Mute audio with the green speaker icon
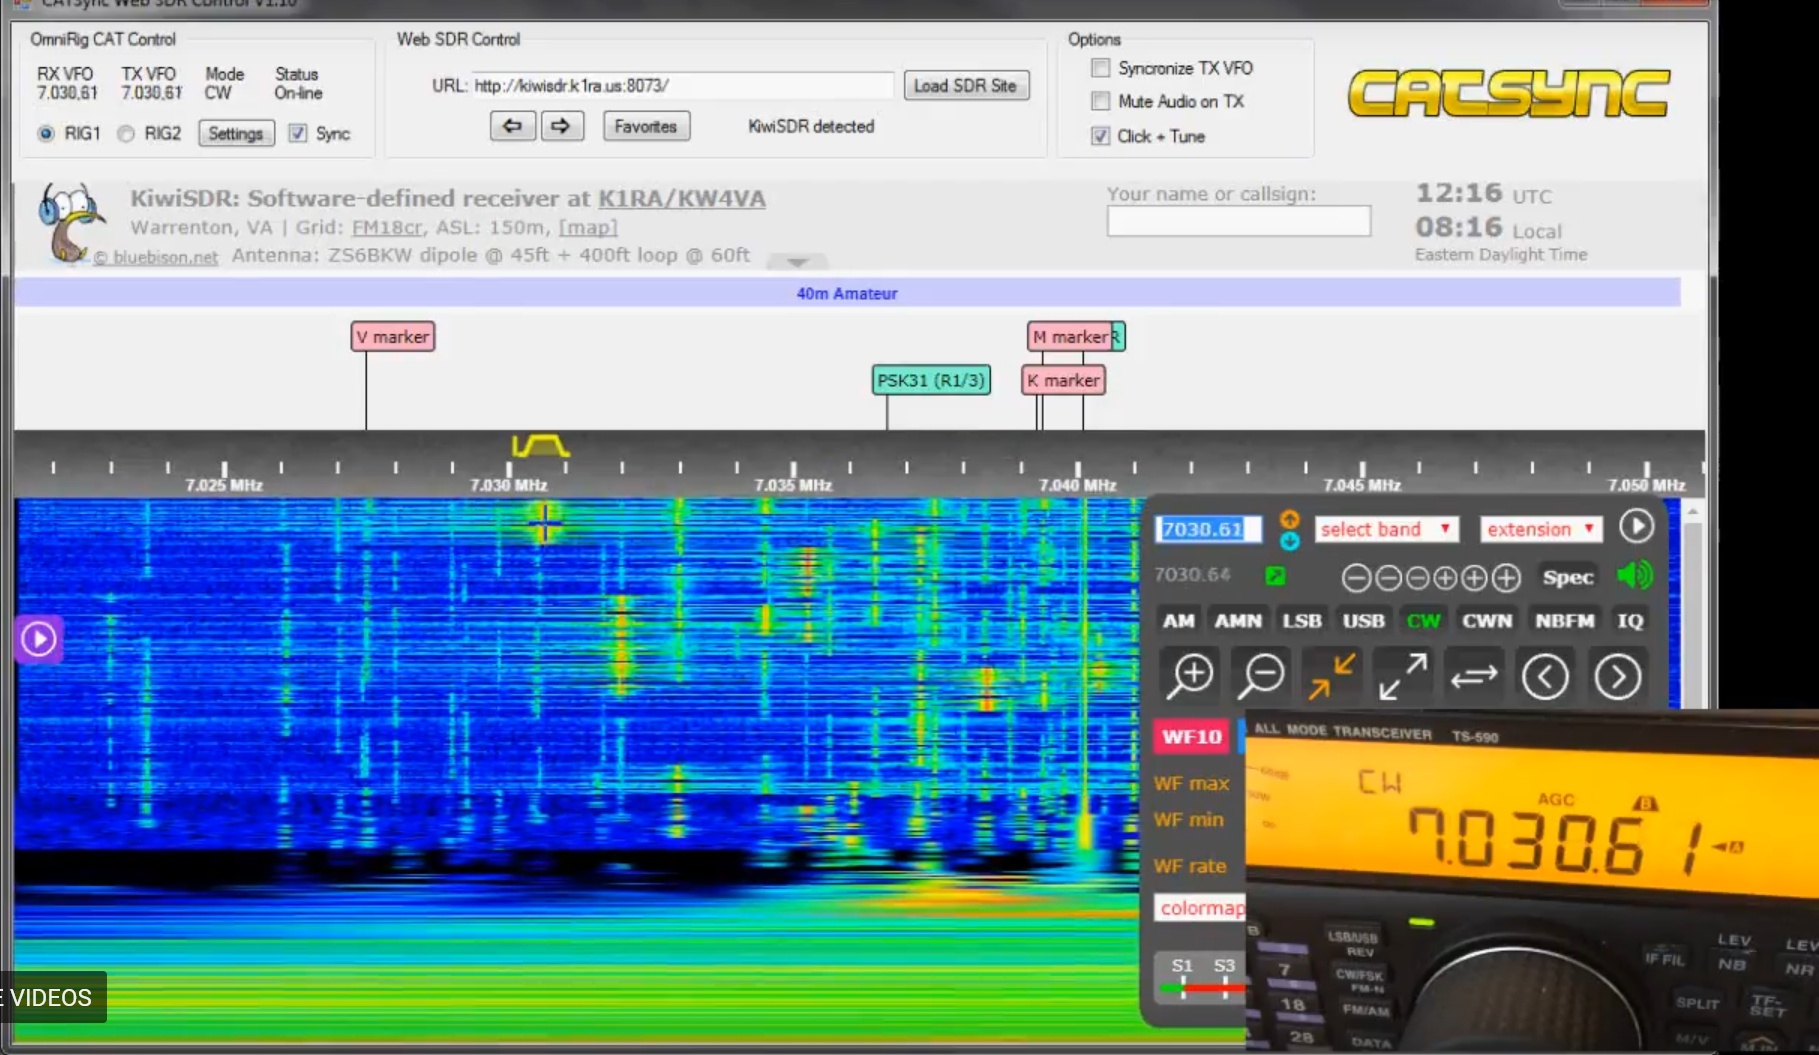The height and width of the screenshot is (1055, 1819). [1634, 575]
